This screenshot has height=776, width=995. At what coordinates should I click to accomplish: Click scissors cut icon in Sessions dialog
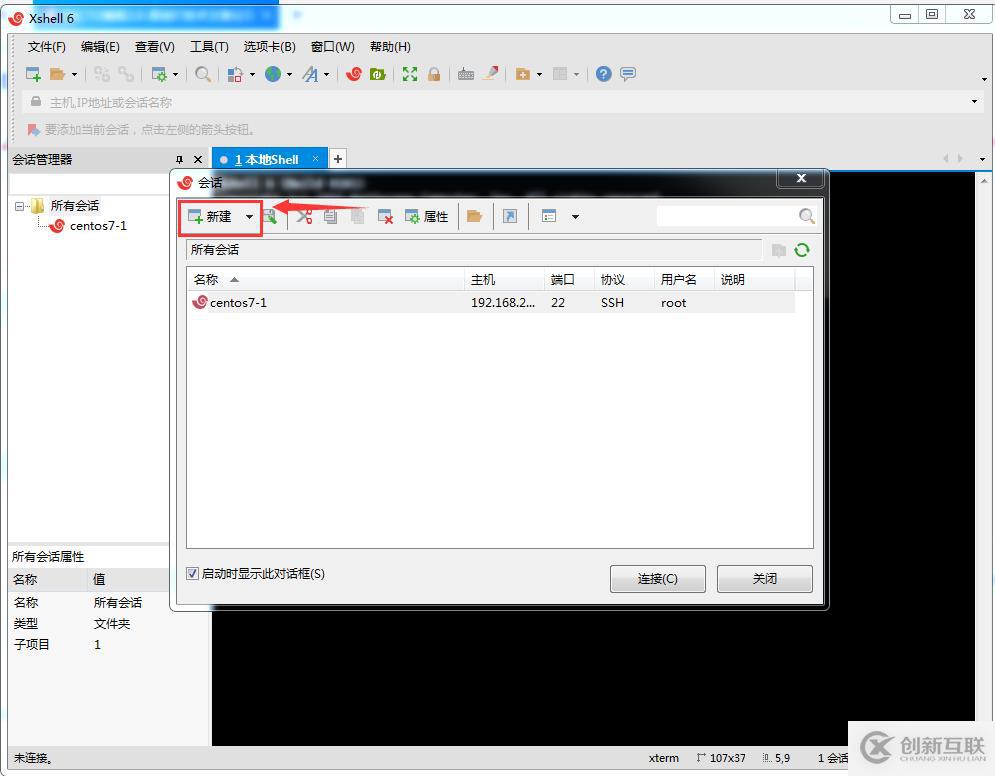pos(304,216)
